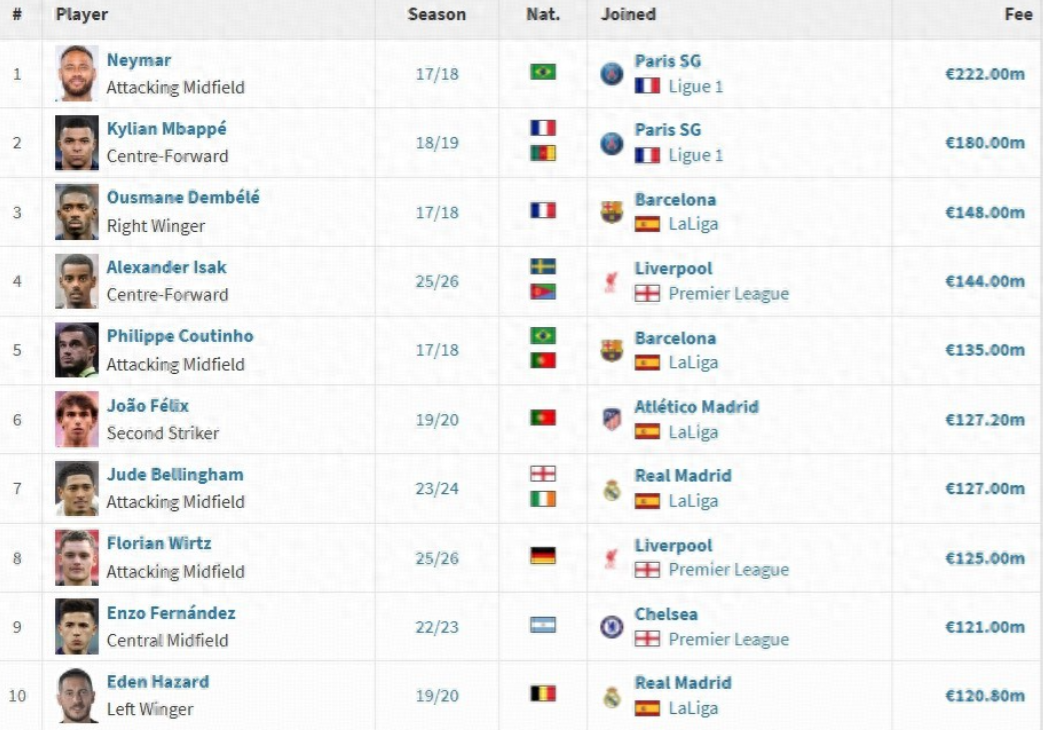This screenshot has height=730, width=1043.
Task: Sort the table by Fee column header
Action: pos(1017,15)
